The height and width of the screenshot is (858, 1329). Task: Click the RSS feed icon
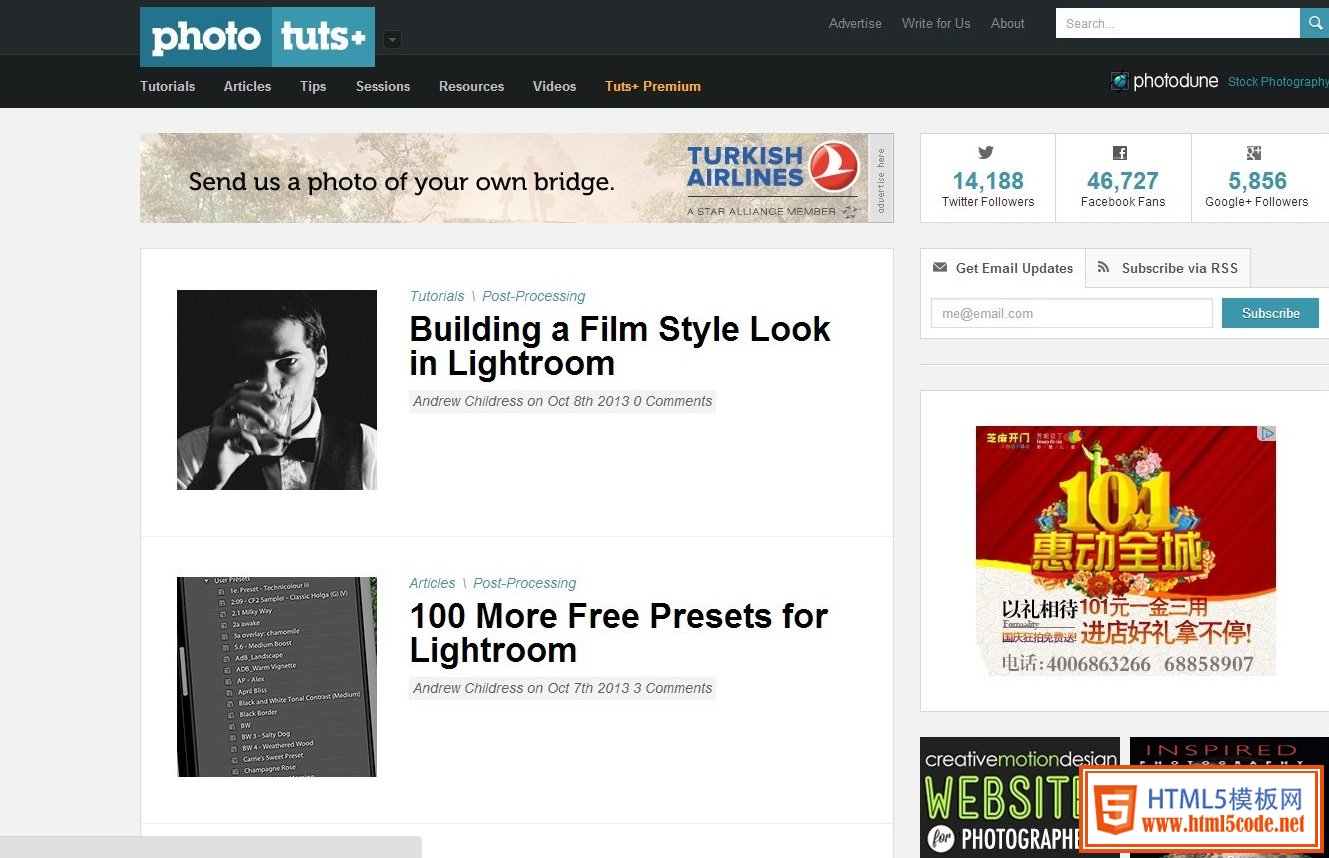coord(1104,267)
